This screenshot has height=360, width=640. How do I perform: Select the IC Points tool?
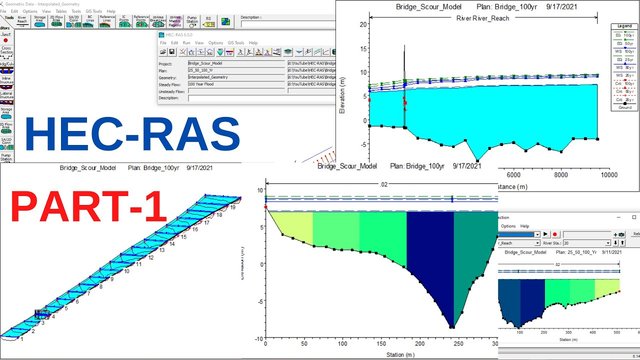pos(124,21)
